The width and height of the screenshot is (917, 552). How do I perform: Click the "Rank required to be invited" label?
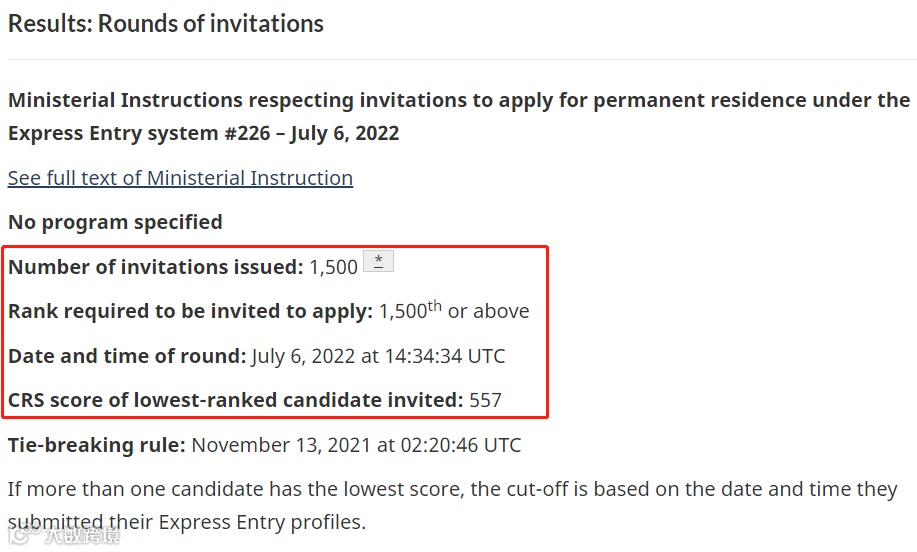tap(190, 311)
